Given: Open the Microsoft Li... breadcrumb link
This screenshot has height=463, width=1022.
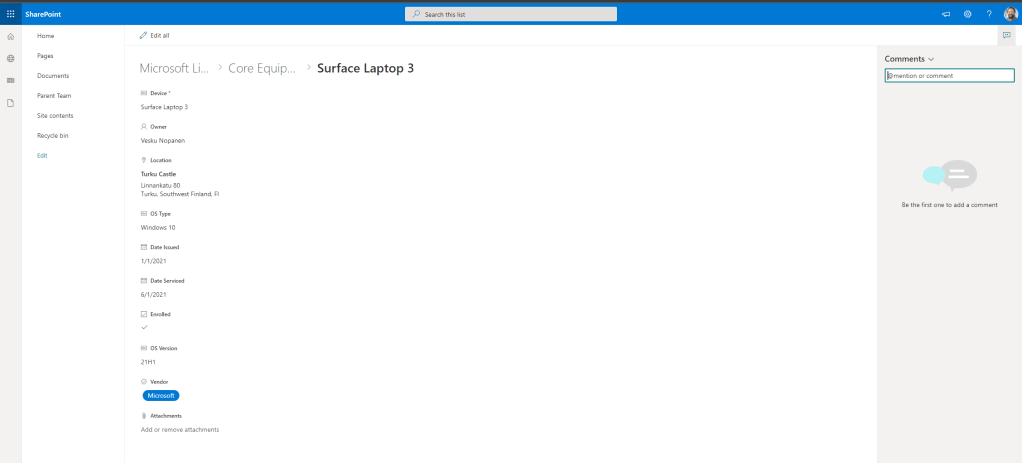Looking at the screenshot, I should (174, 68).
